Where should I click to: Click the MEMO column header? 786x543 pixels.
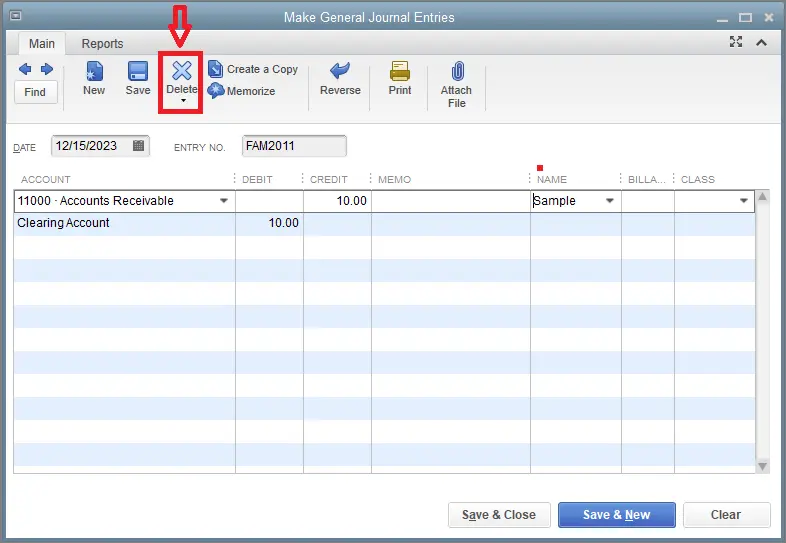pos(395,179)
